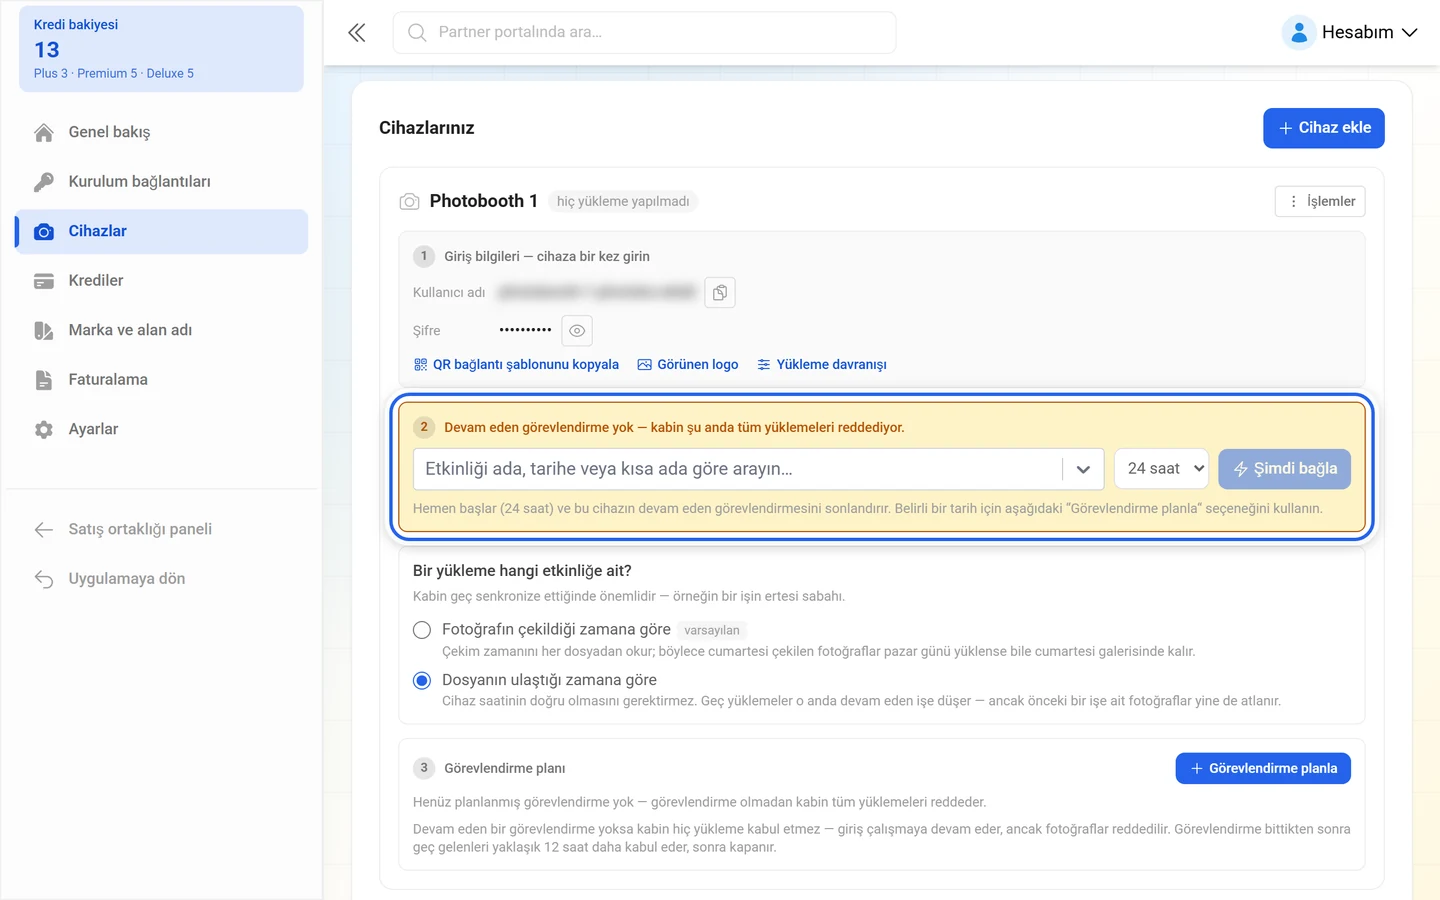
Task: Open Faturalama in the sidebar
Action: [161, 380]
